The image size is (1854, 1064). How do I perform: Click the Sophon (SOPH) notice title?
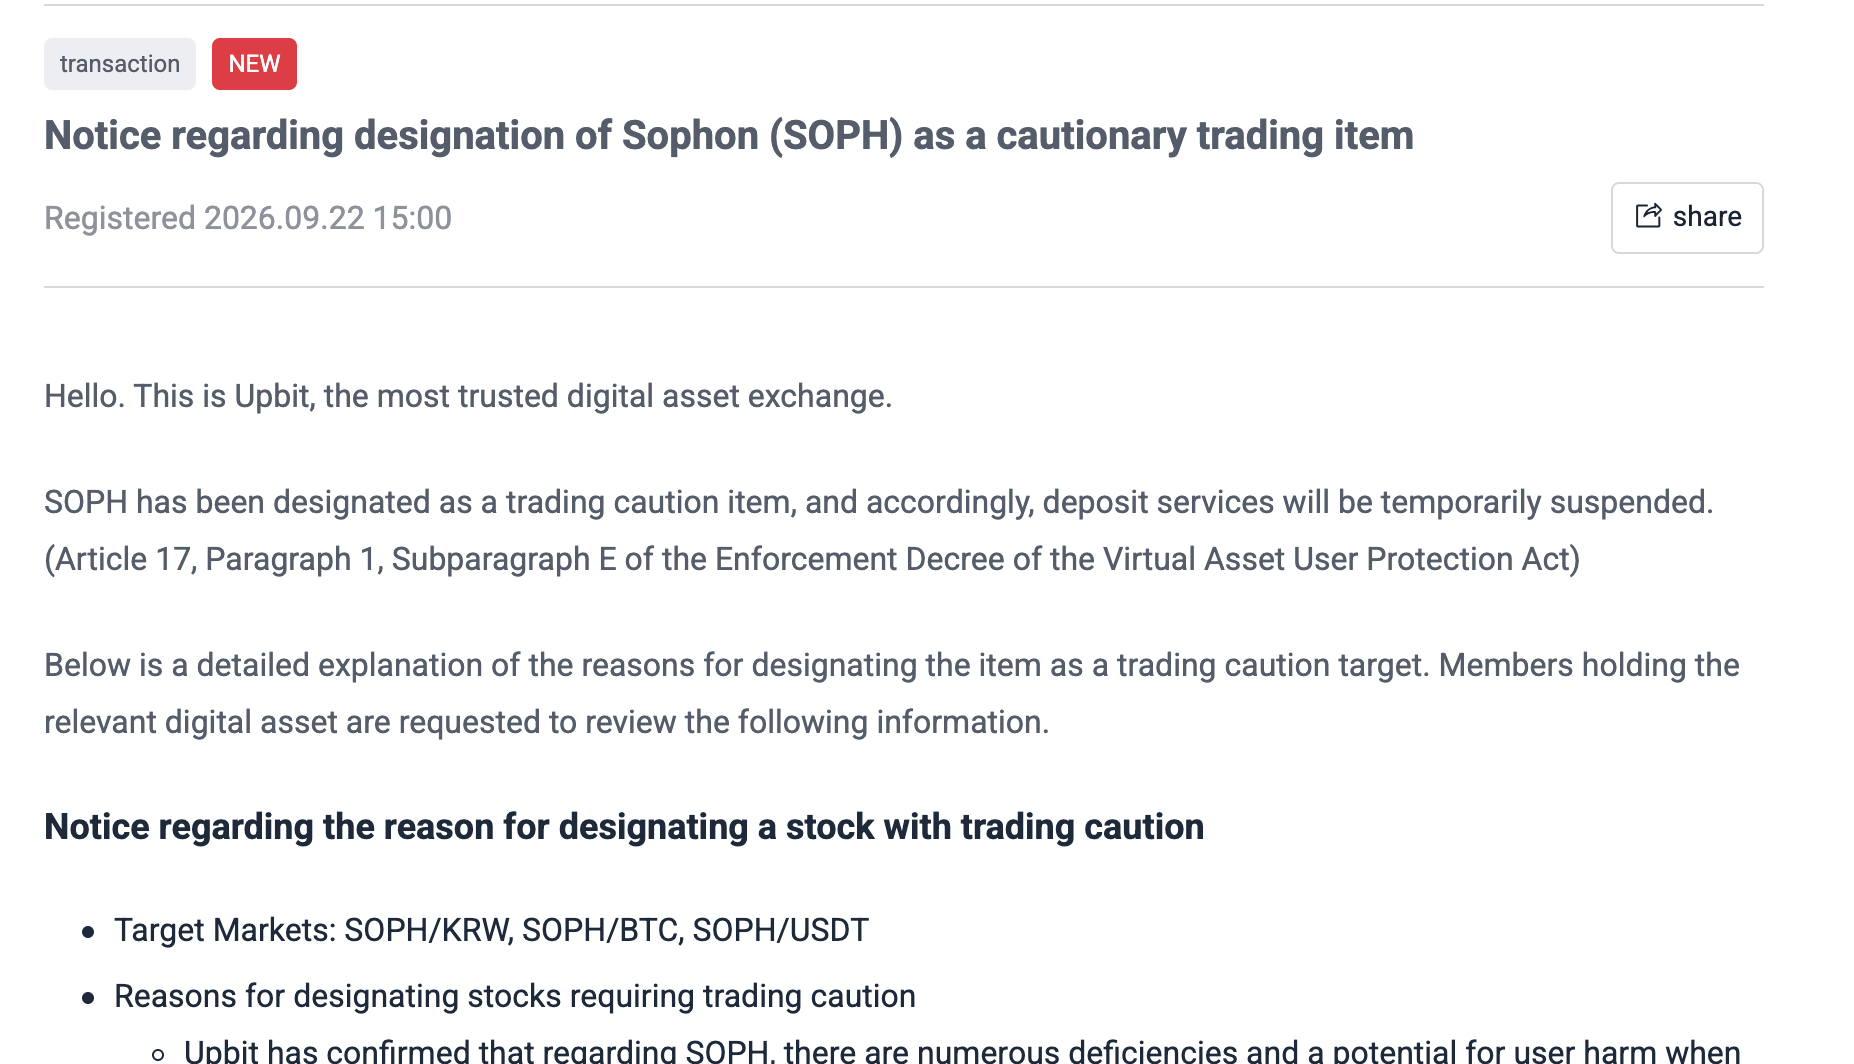pyautogui.click(x=729, y=136)
